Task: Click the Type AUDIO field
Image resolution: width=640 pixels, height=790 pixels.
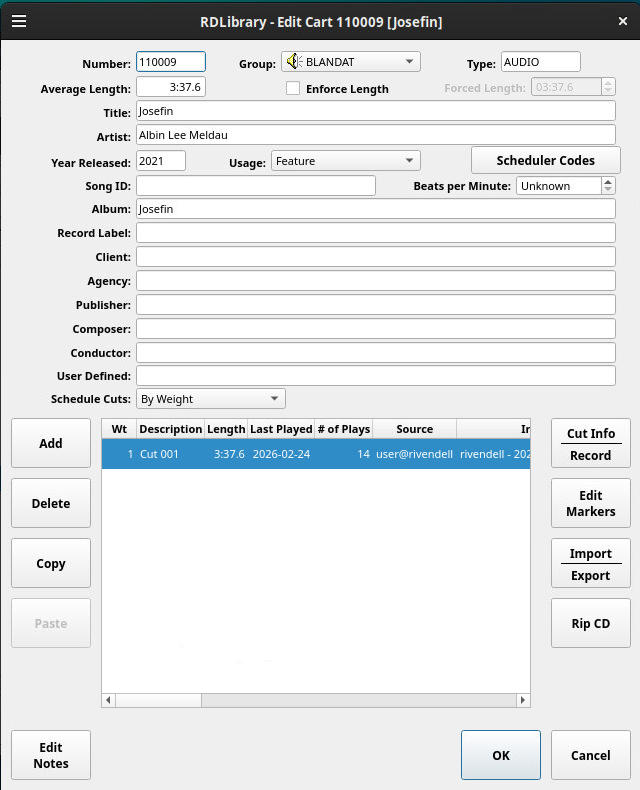Action: [x=541, y=62]
